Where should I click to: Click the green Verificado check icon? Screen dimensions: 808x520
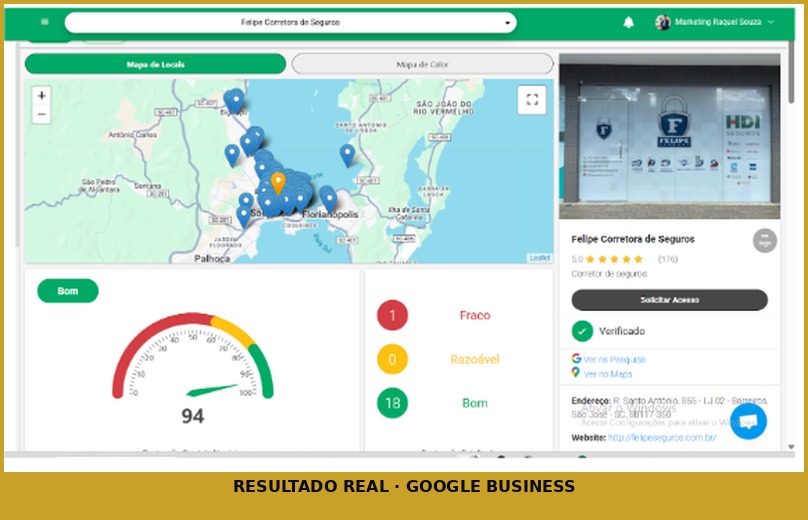click(x=582, y=331)
